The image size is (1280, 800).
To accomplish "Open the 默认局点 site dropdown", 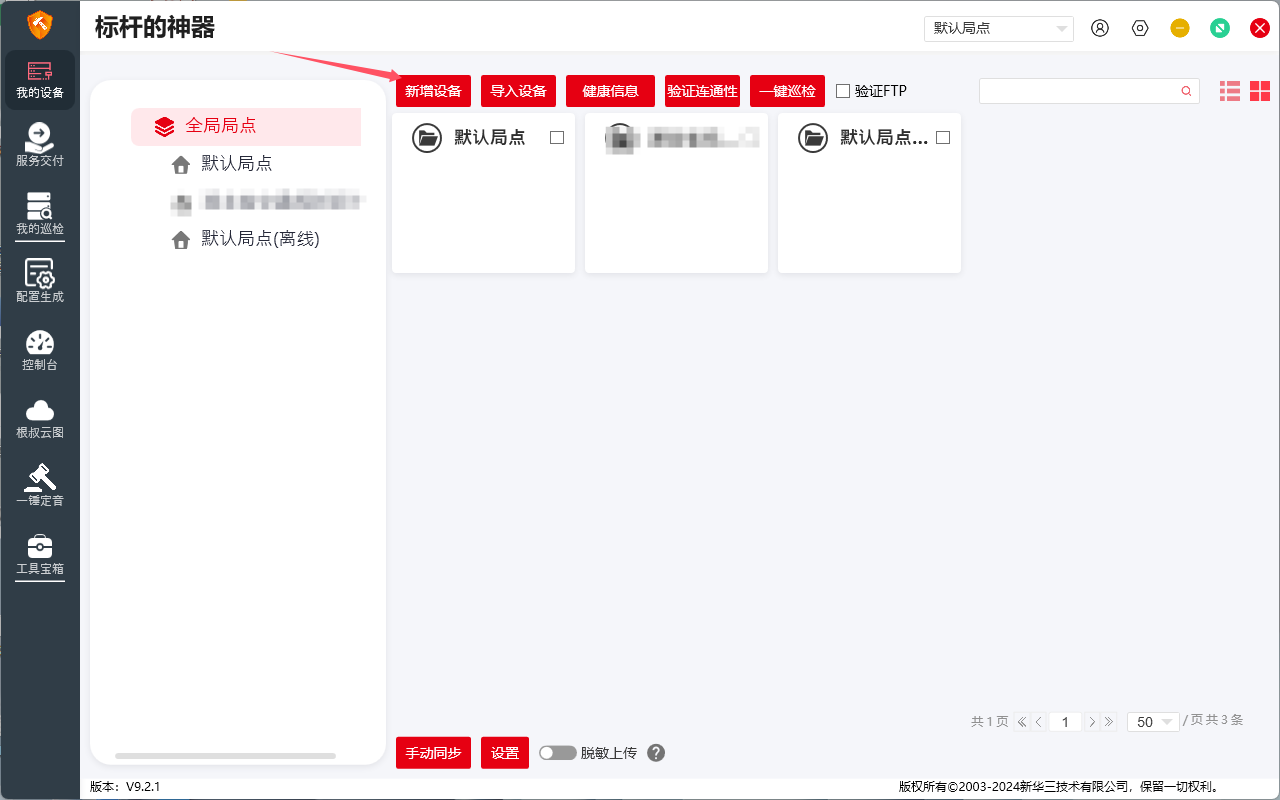I will [998, 29].
